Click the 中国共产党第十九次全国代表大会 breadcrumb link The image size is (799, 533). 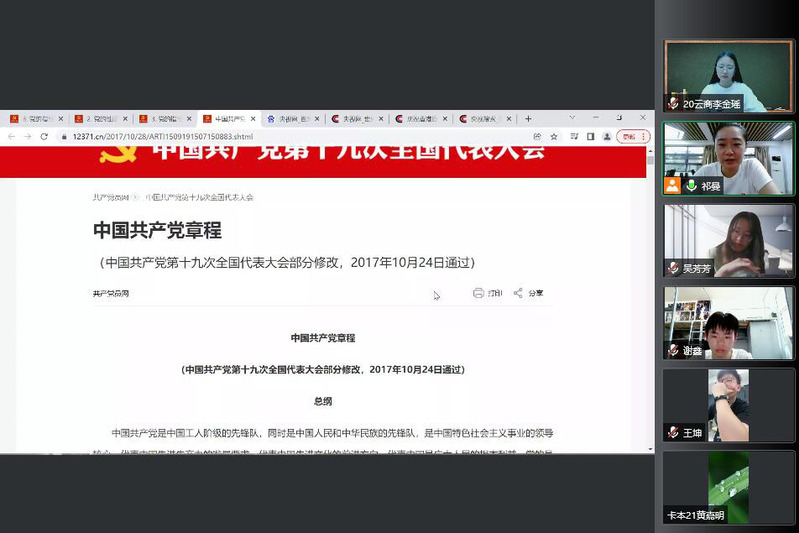click(199, 197)
